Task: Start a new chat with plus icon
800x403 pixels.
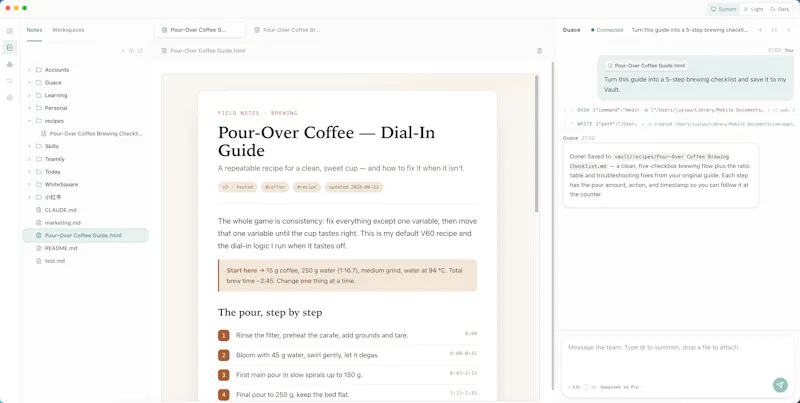Action: 760,30
